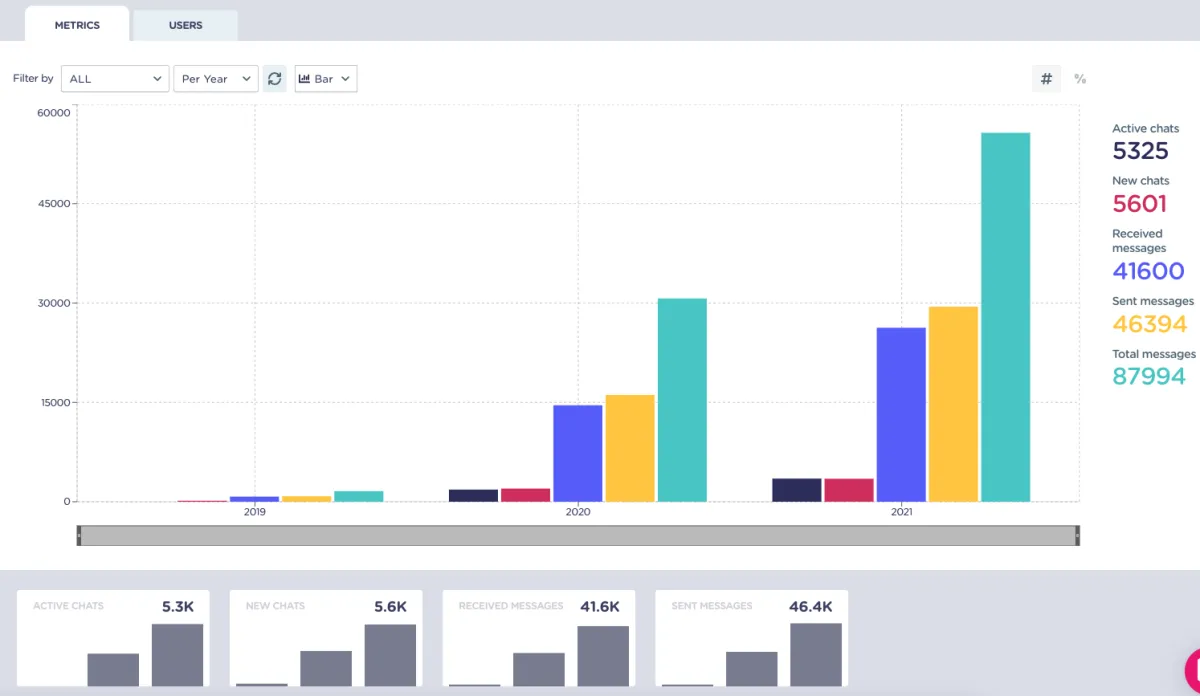1200x696 pixels.
Task: Click the Sent messages legend value 46394
Action: 1150,324
